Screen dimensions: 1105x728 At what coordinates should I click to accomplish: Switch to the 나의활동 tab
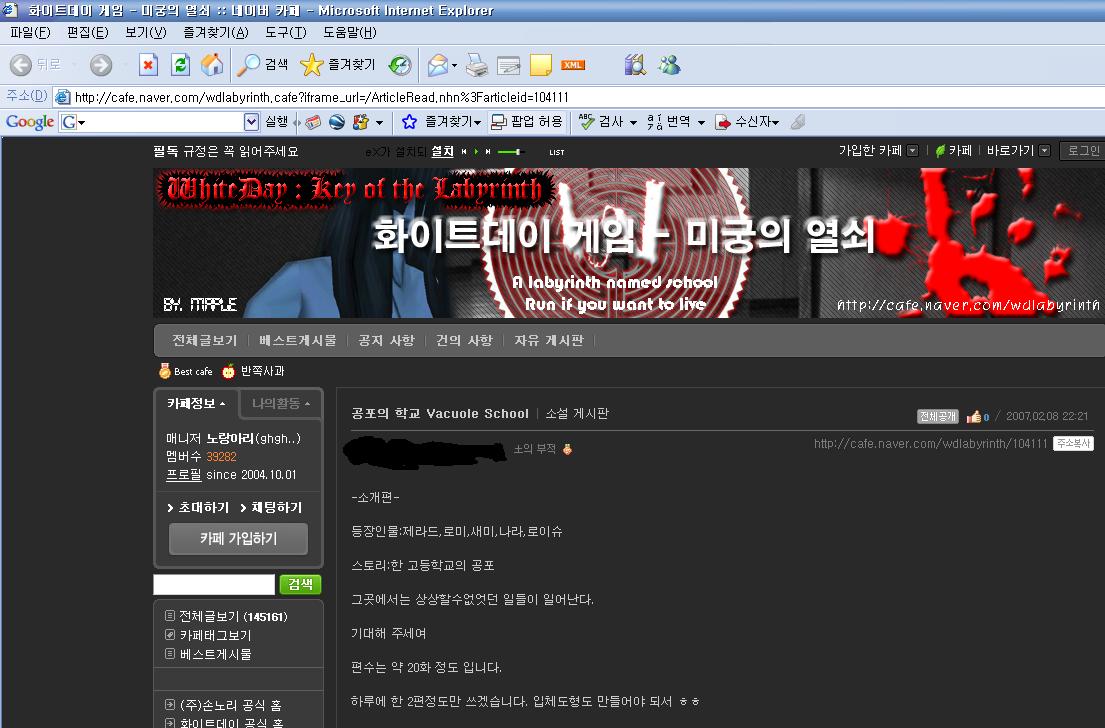point(281,403)
